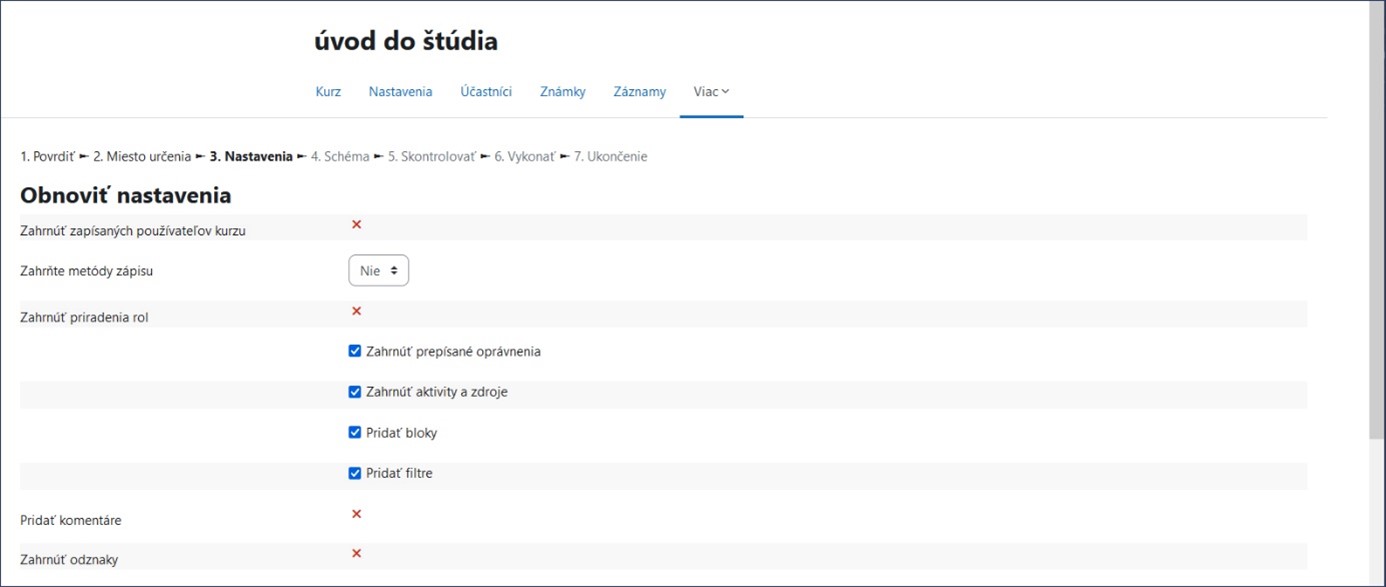This screenshot has width=1386, height=587.
Task: Disable the Pridať bloky checkbox
Action: point(354,433)
